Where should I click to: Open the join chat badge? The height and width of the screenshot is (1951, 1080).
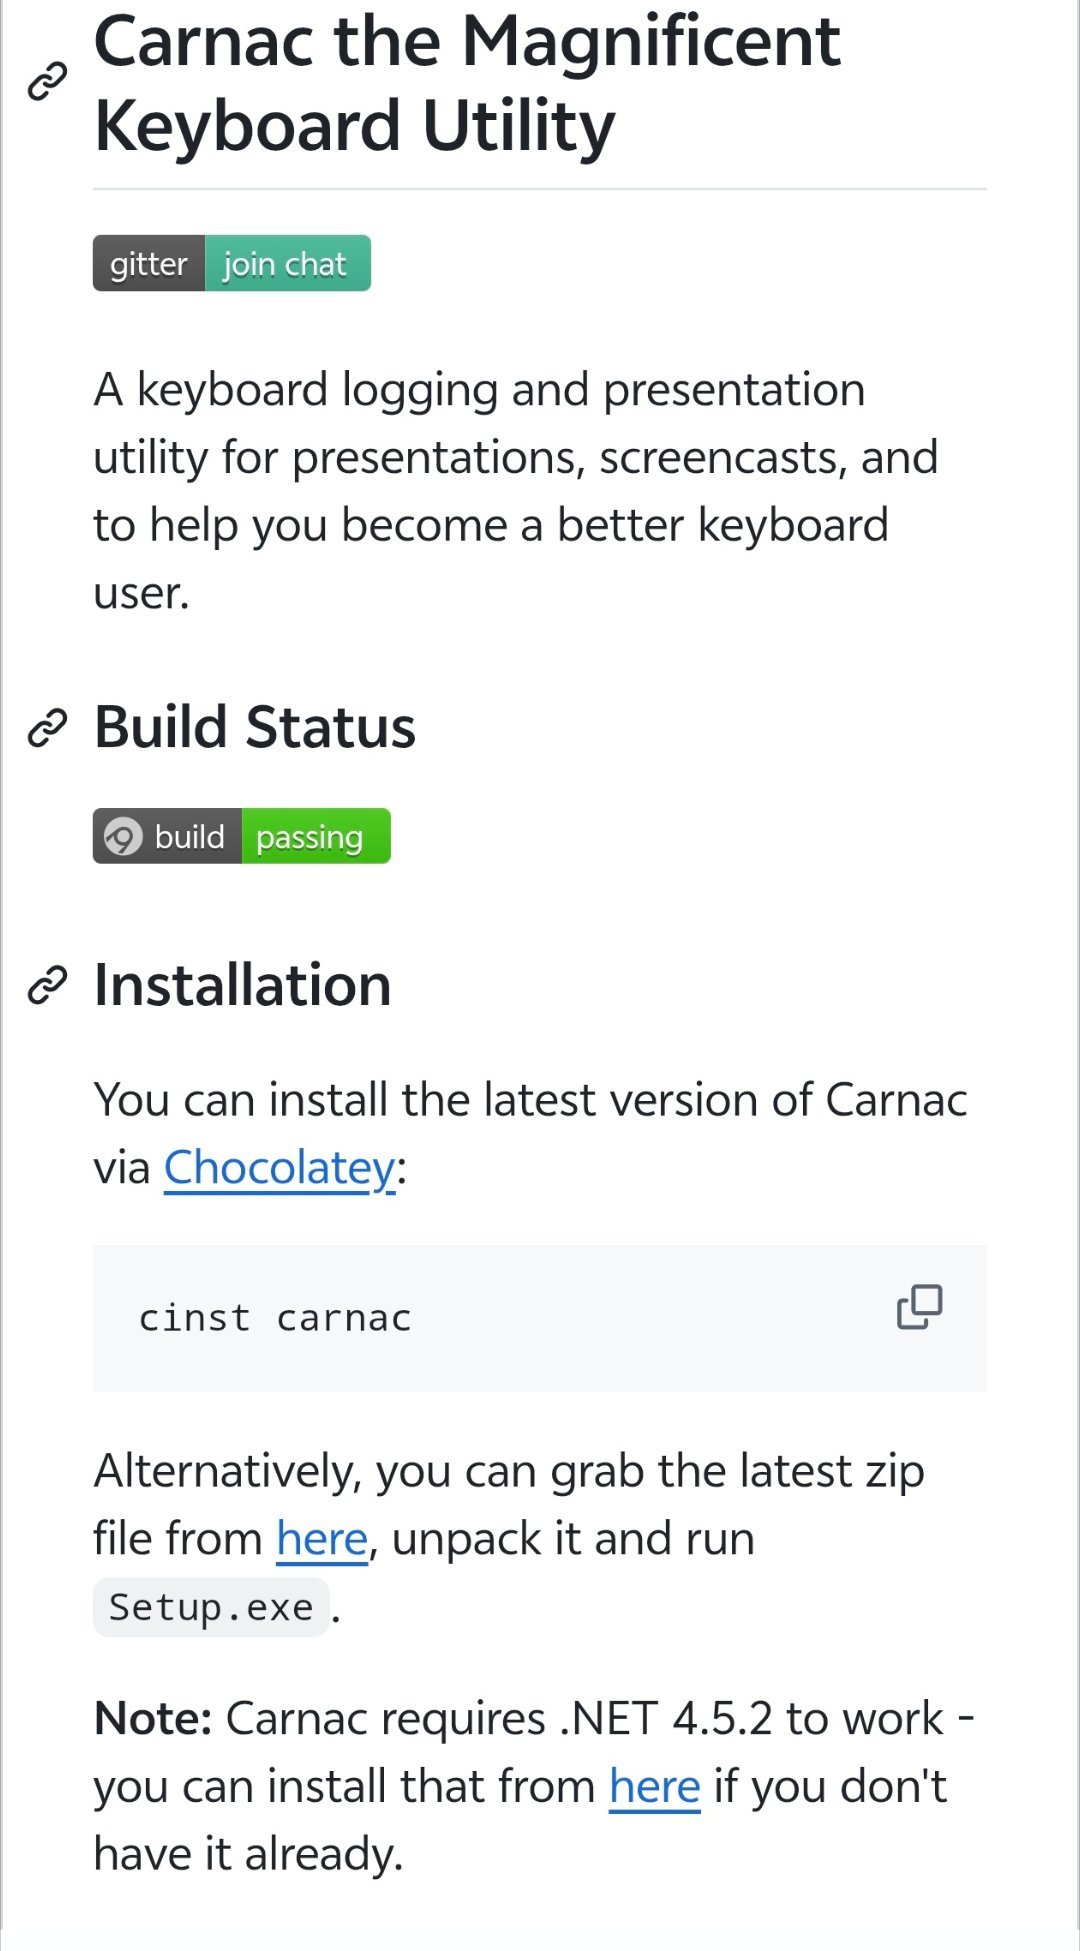(x=287, y=264)
